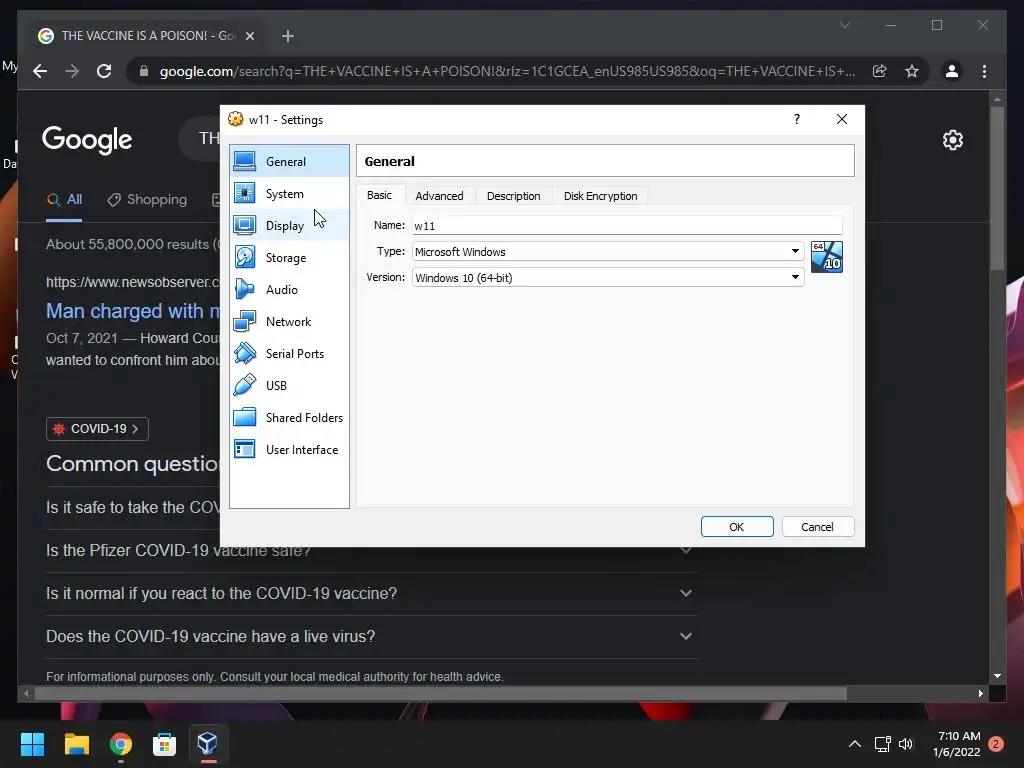Open the Display settings category
Screen dimensions: 1024x768
coord(289,226)
